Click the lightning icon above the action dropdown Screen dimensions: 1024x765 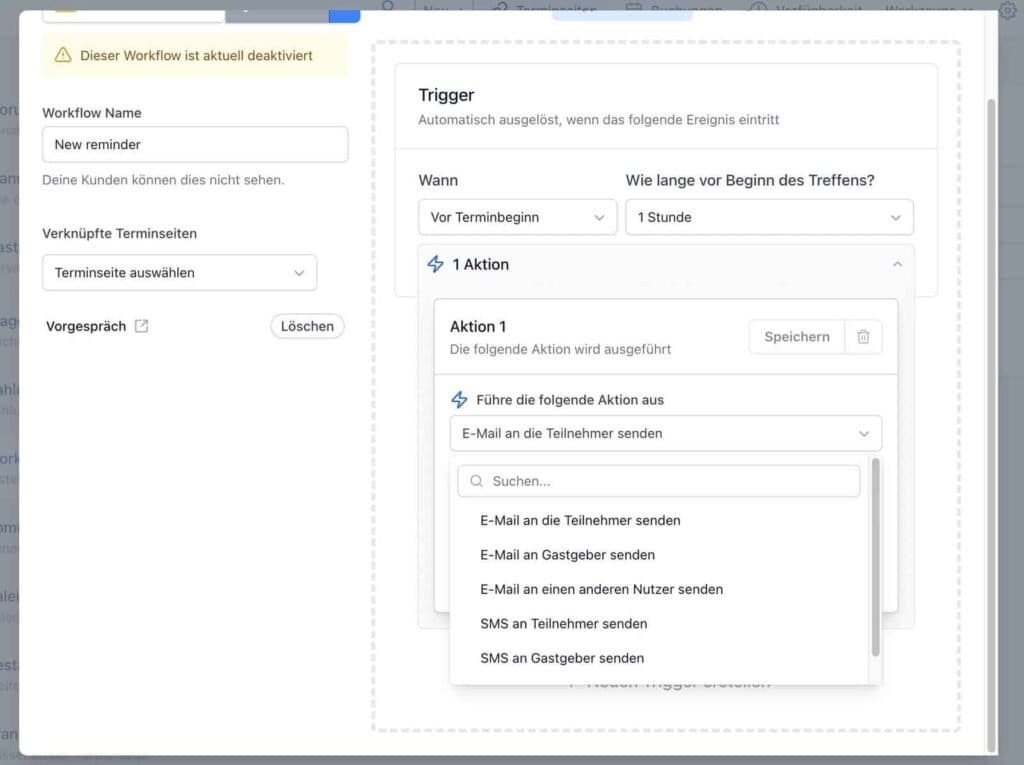(x=459, y=399)
